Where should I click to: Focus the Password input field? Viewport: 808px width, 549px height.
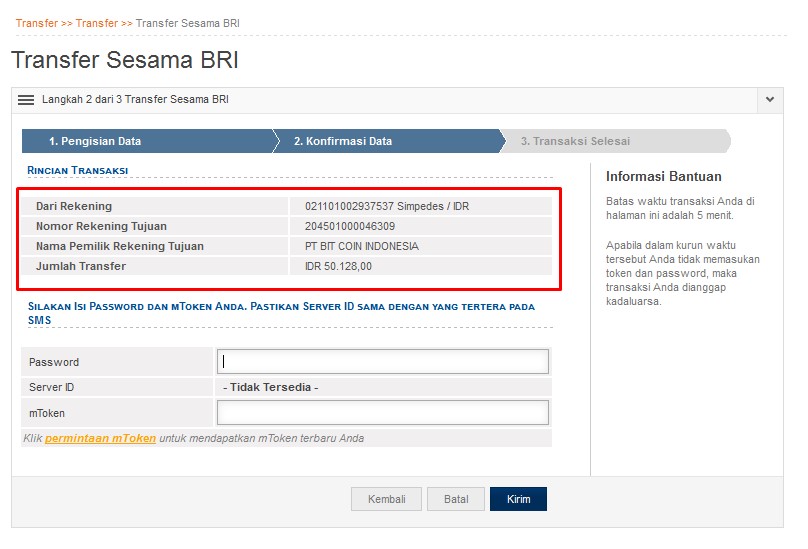383,362
